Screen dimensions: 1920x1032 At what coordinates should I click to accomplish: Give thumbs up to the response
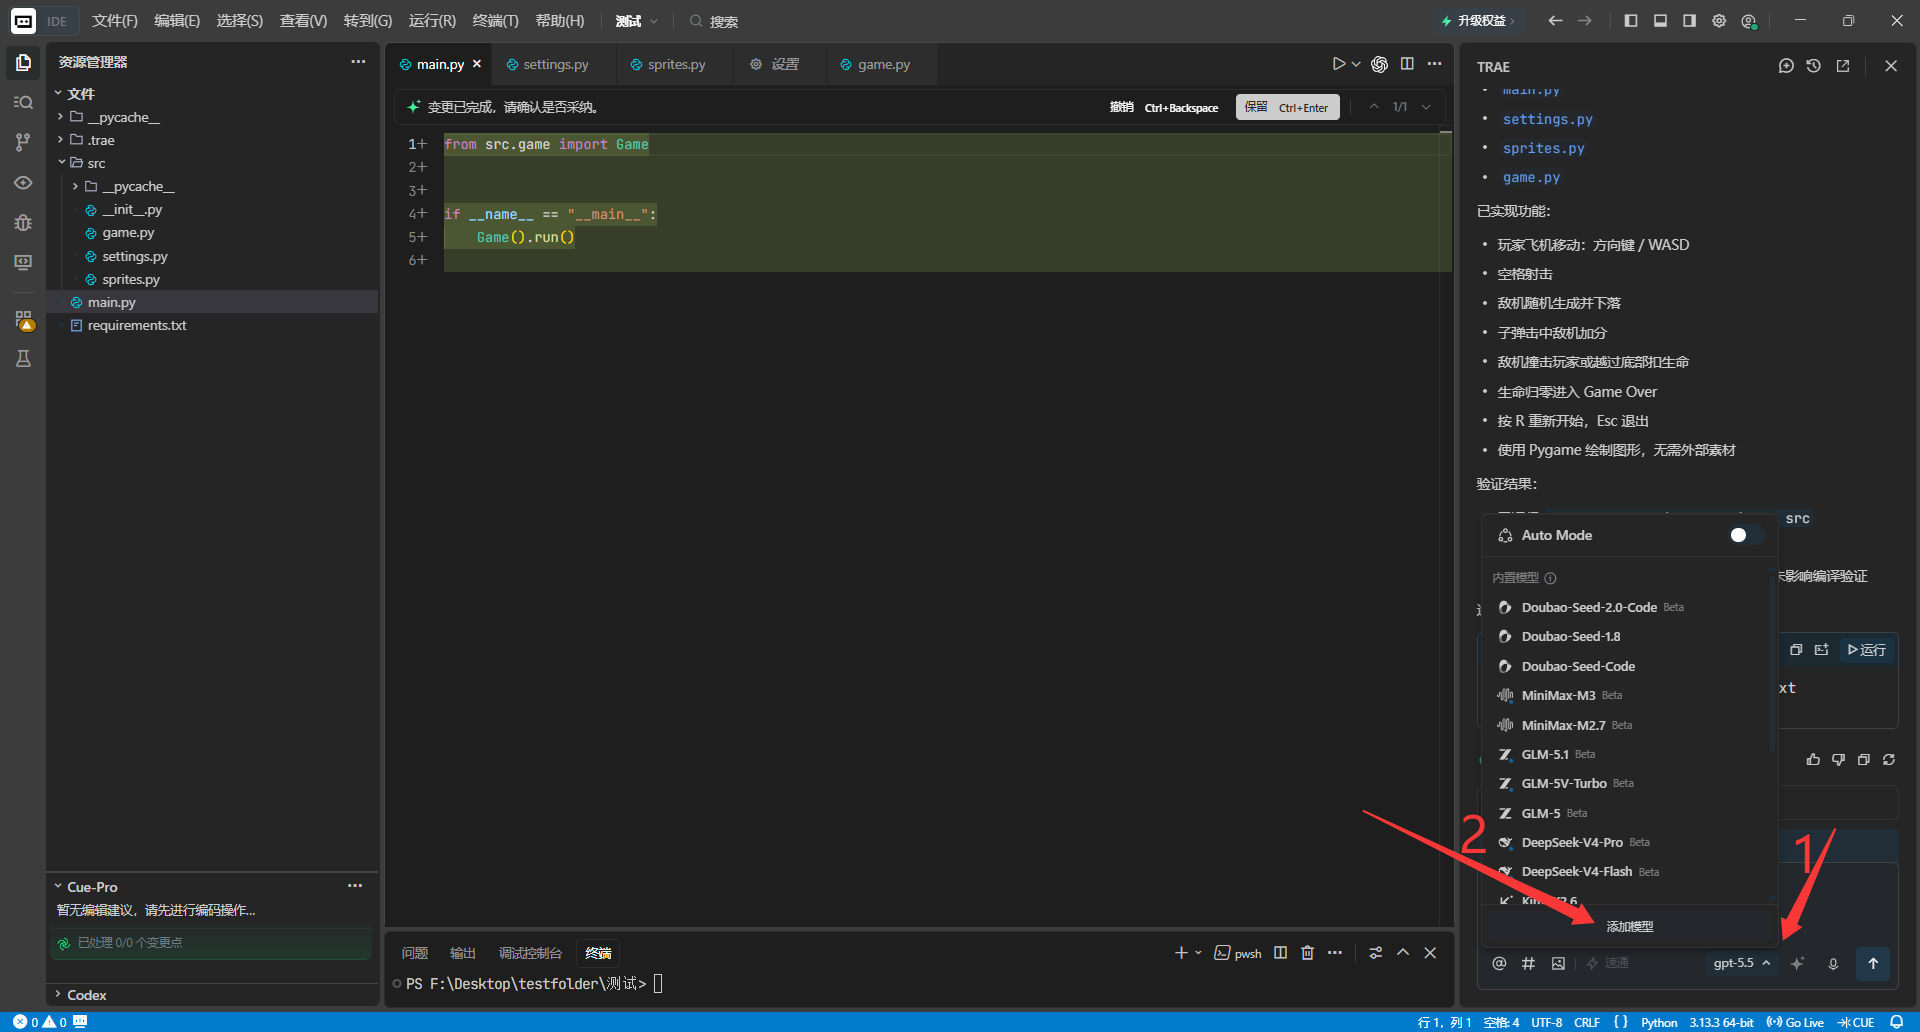1813,760
